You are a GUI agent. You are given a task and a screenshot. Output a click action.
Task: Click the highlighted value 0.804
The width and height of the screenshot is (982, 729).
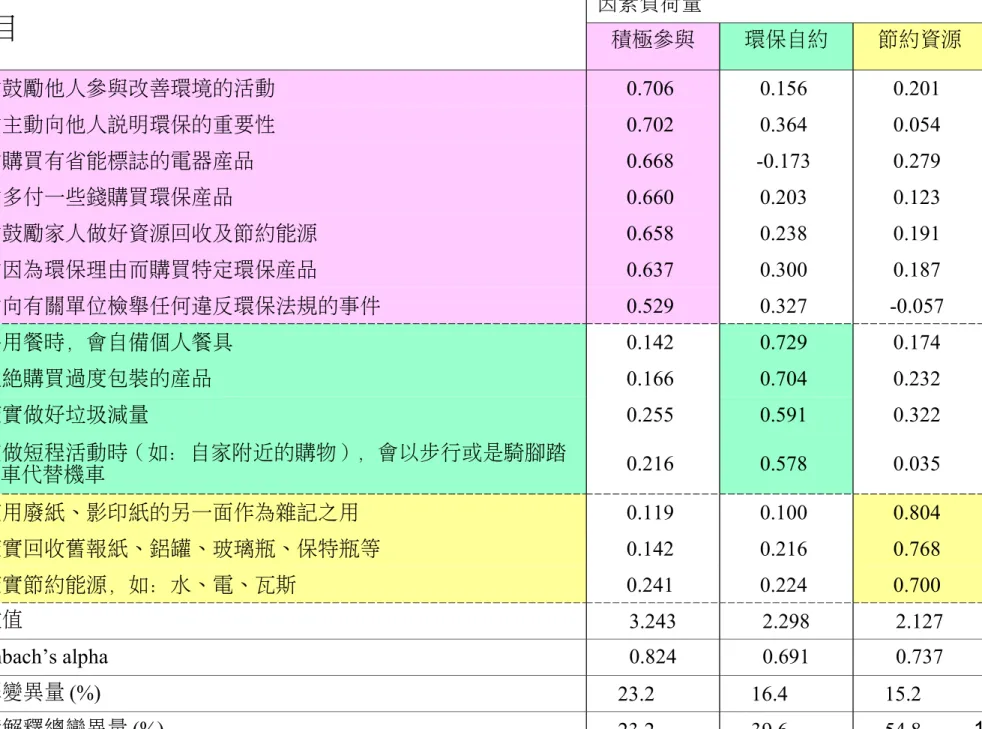917,513
